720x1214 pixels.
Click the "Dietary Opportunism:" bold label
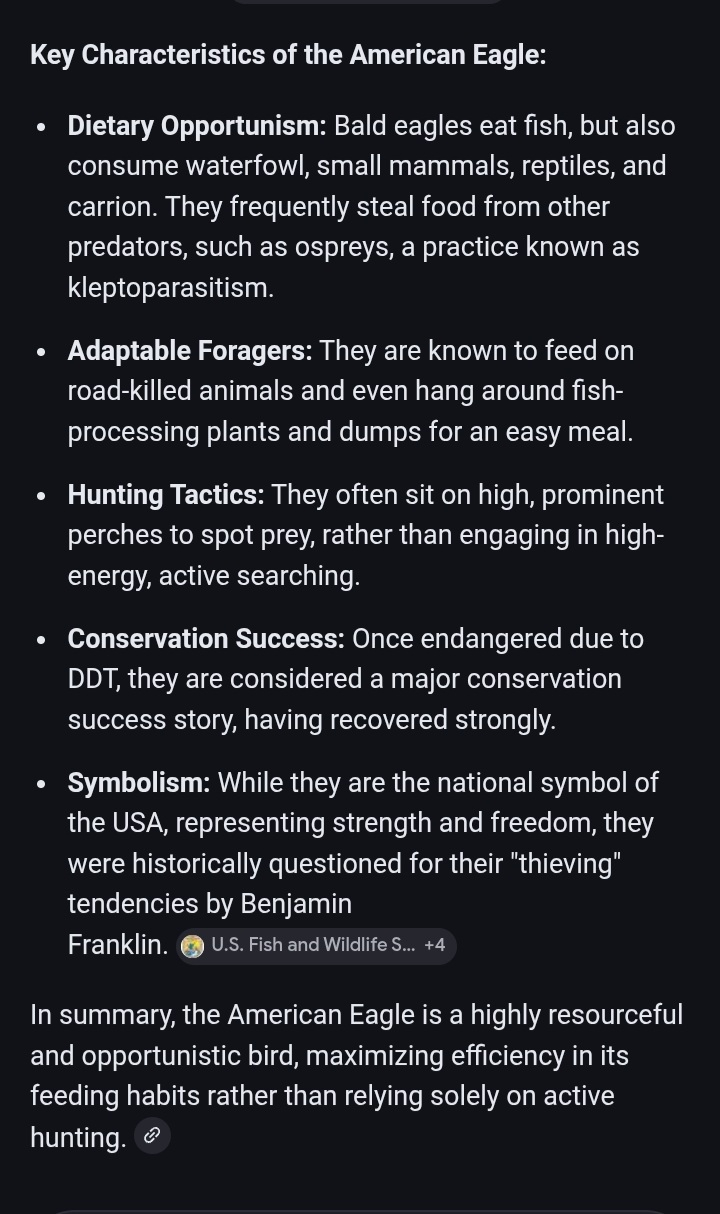click(x=197, y=126)
